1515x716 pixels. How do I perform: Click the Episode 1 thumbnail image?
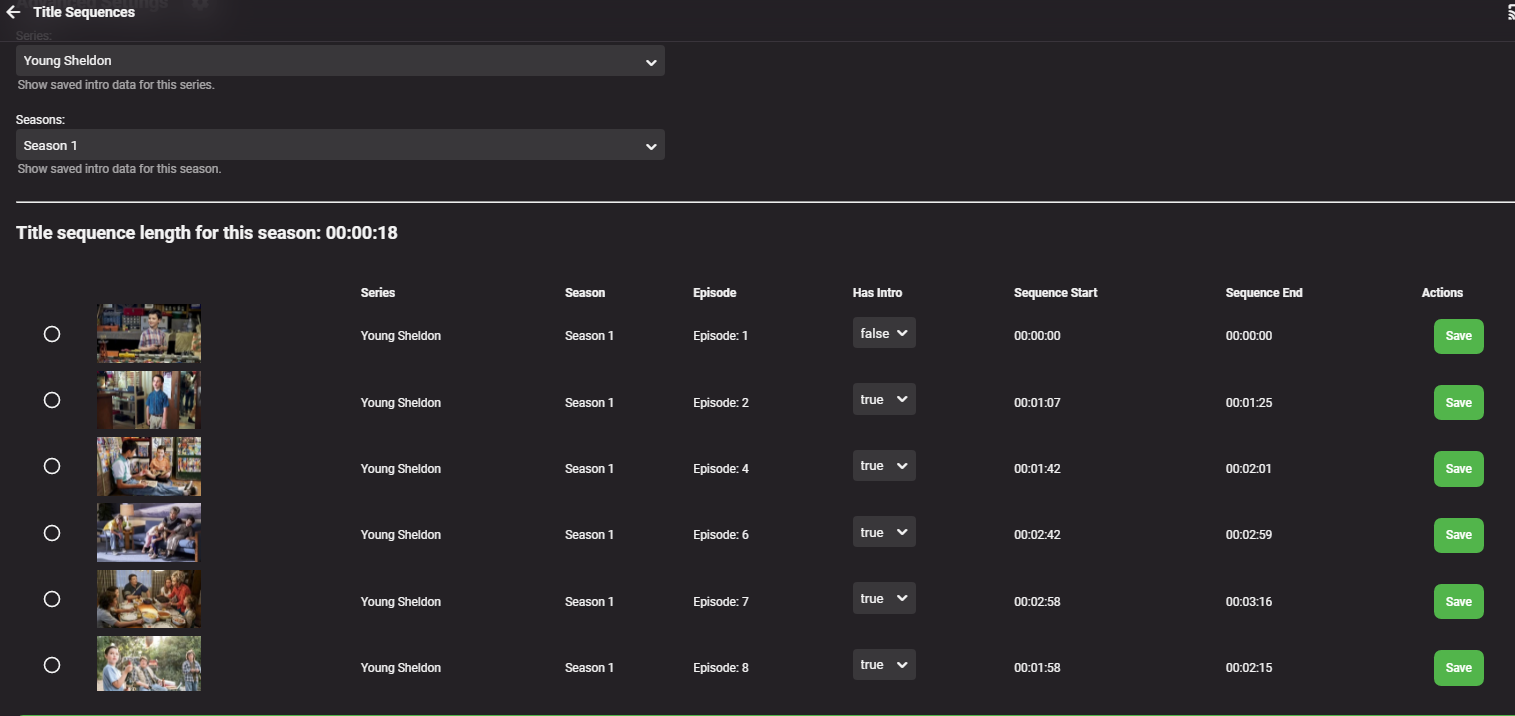tap(149, 333)
